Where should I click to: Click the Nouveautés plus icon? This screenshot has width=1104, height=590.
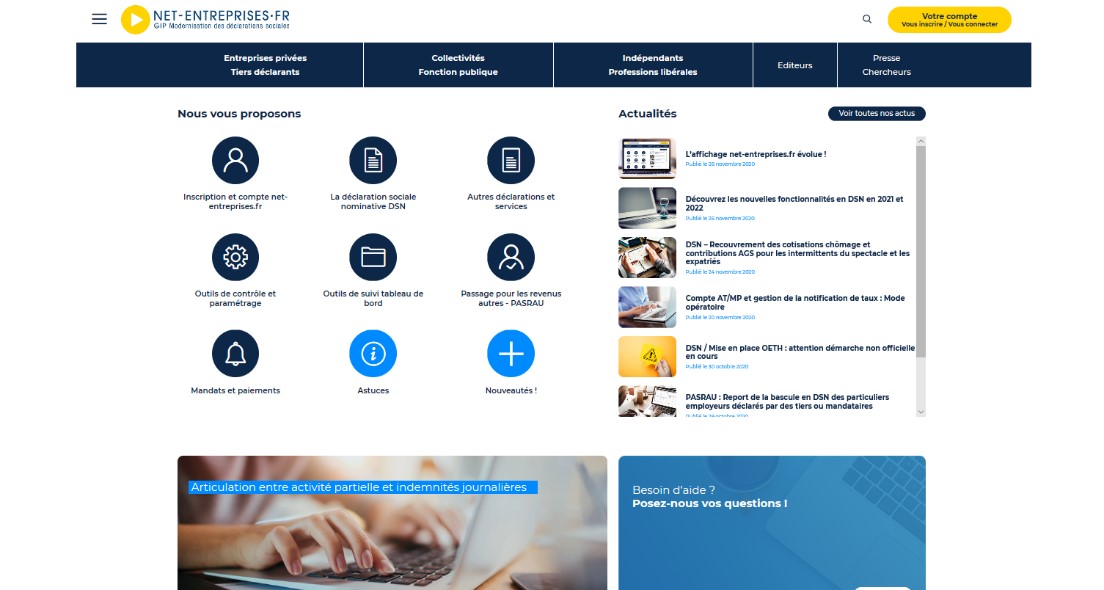(x=511, y=353)
